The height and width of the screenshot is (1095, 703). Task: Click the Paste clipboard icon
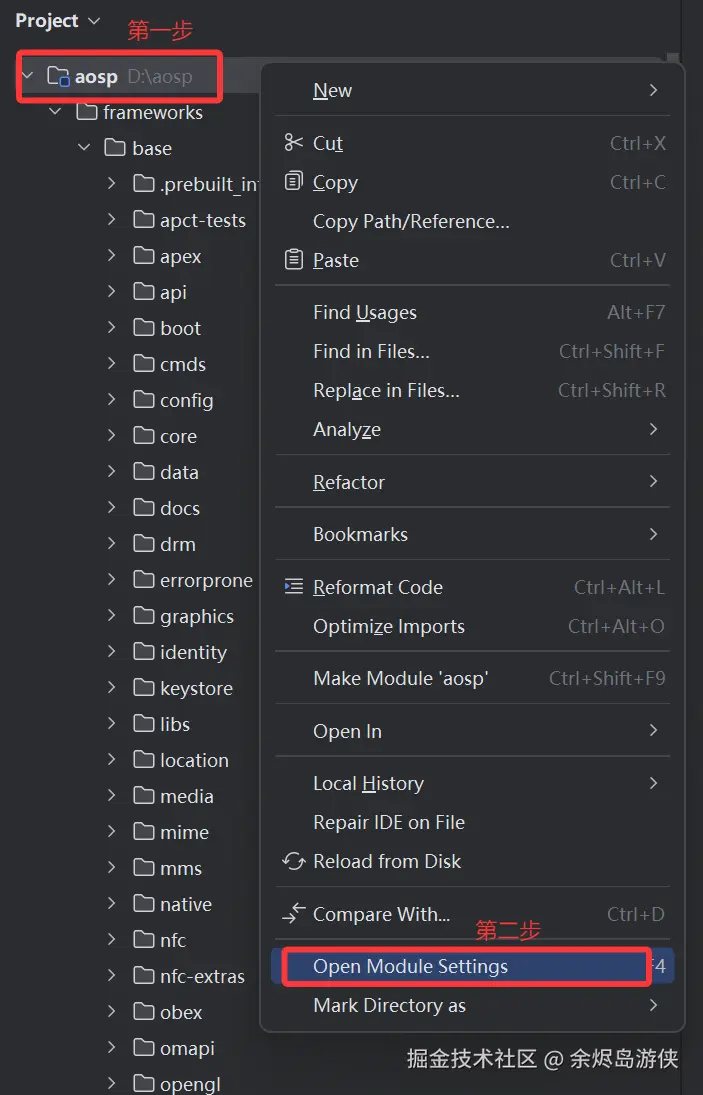click(x=293, y=260)
